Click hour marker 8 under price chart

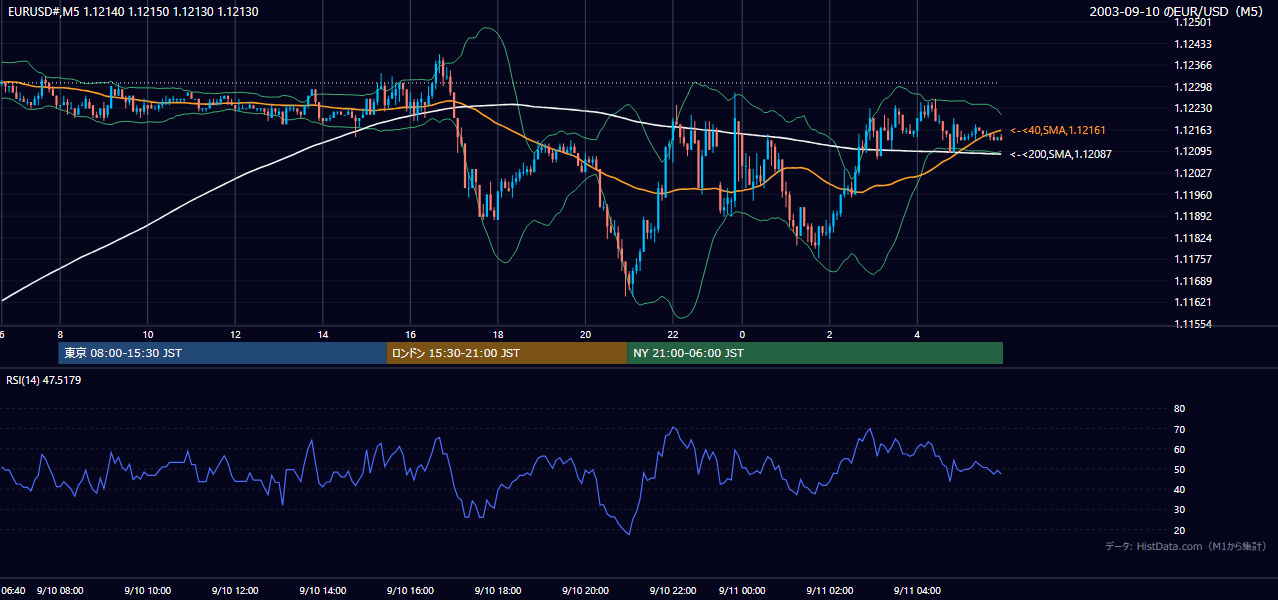pyautogui.click(x=60, y=334)
